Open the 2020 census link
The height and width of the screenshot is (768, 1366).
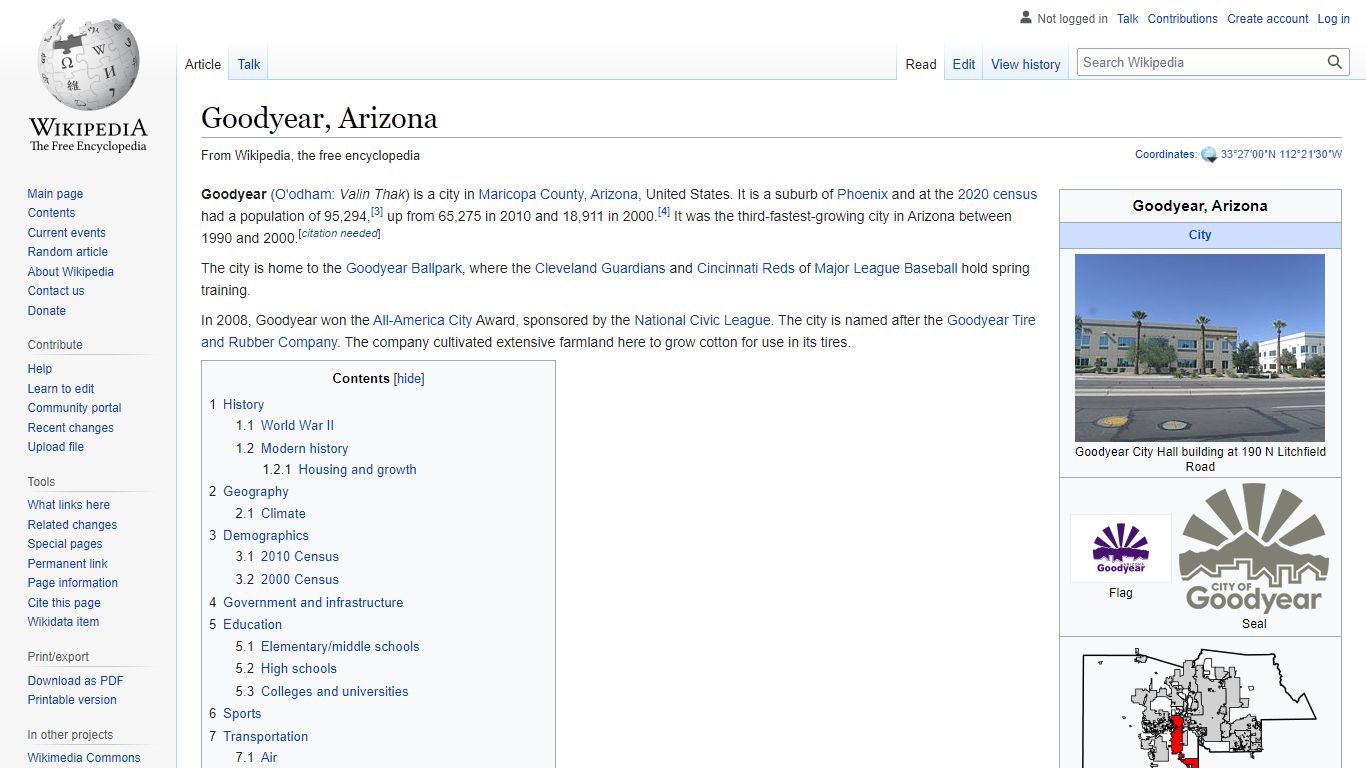coord(997,195)
